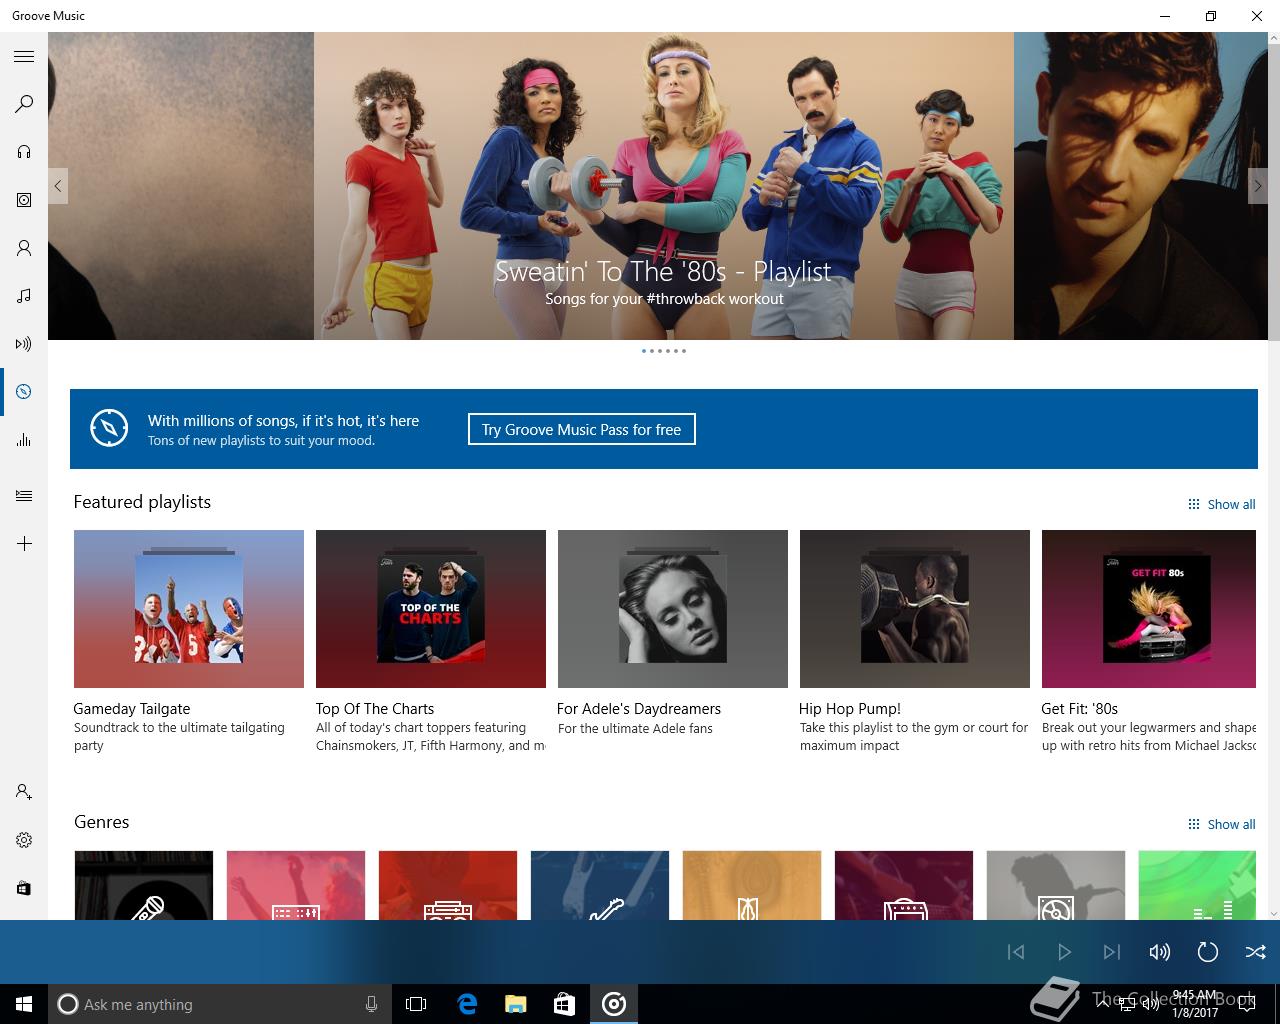
Task: Toggle shuffle mode
Action: coord(1256,952)
